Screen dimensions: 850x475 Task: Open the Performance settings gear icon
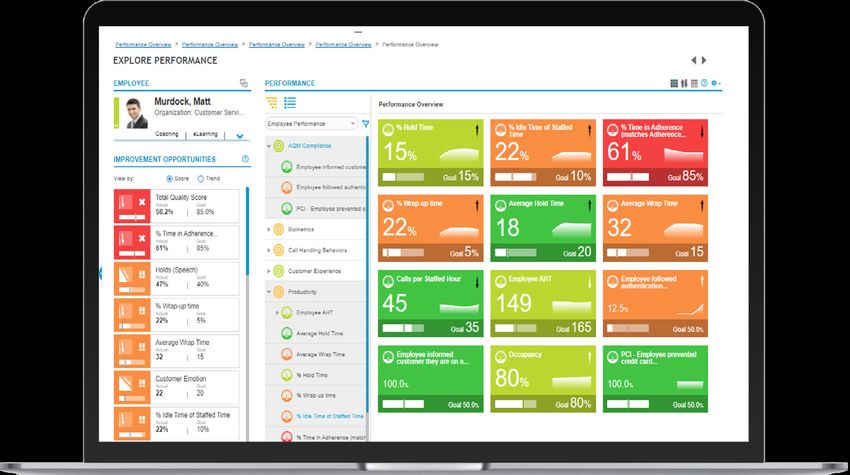pyautogui.click(x=715, y=84)
